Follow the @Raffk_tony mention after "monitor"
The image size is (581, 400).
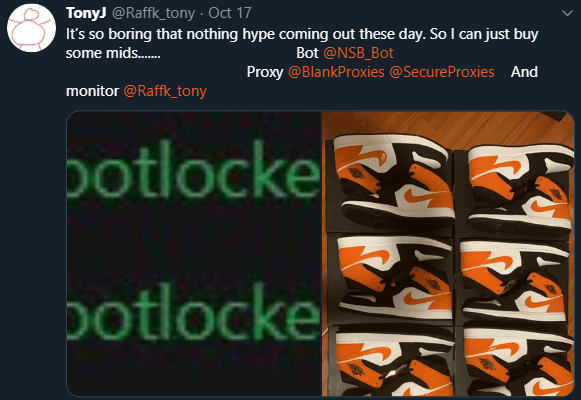(165, 91)
